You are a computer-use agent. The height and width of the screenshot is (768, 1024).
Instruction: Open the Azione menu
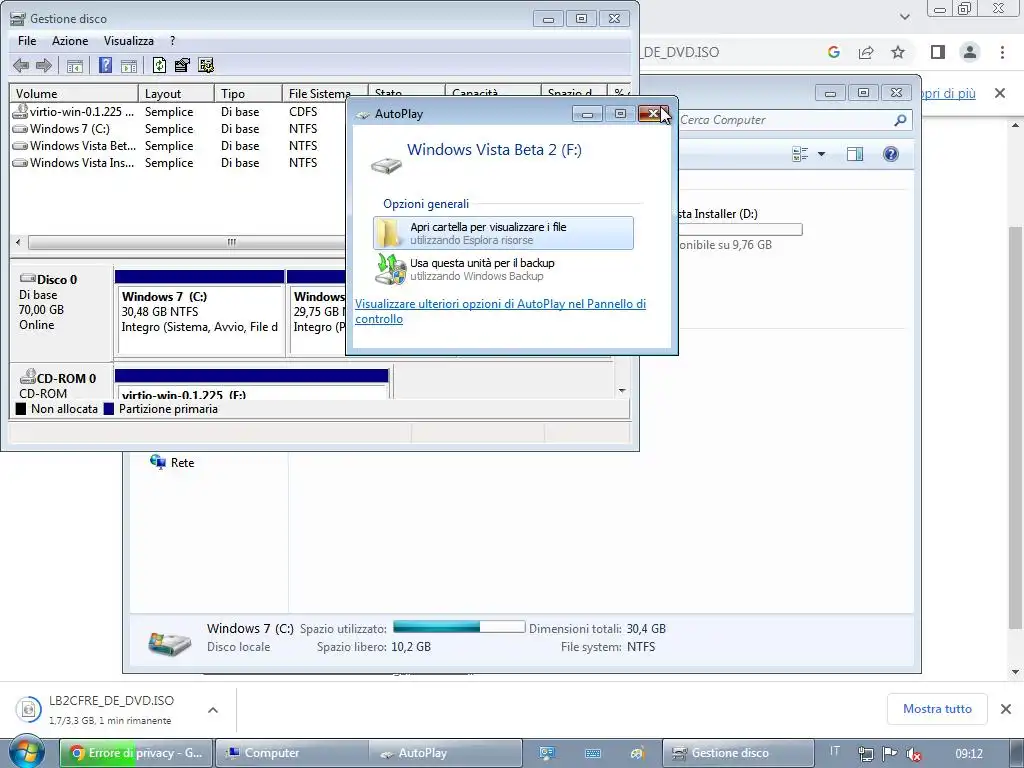[x=70, y=40]
